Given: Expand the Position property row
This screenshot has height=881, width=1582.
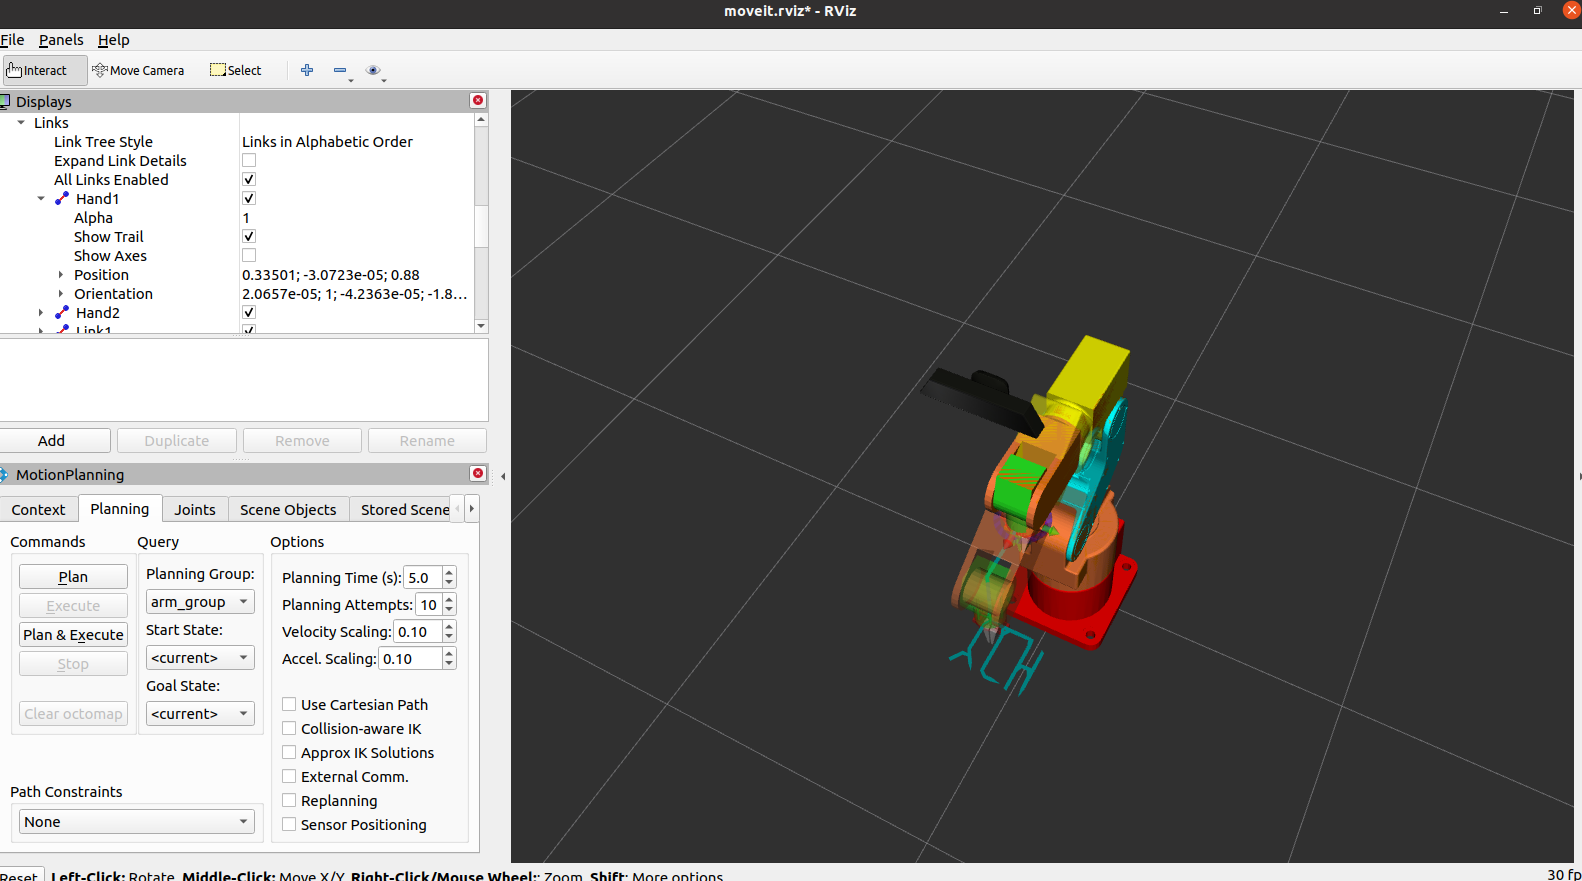Looking at the screenshot, I should (x=61, y=275).
